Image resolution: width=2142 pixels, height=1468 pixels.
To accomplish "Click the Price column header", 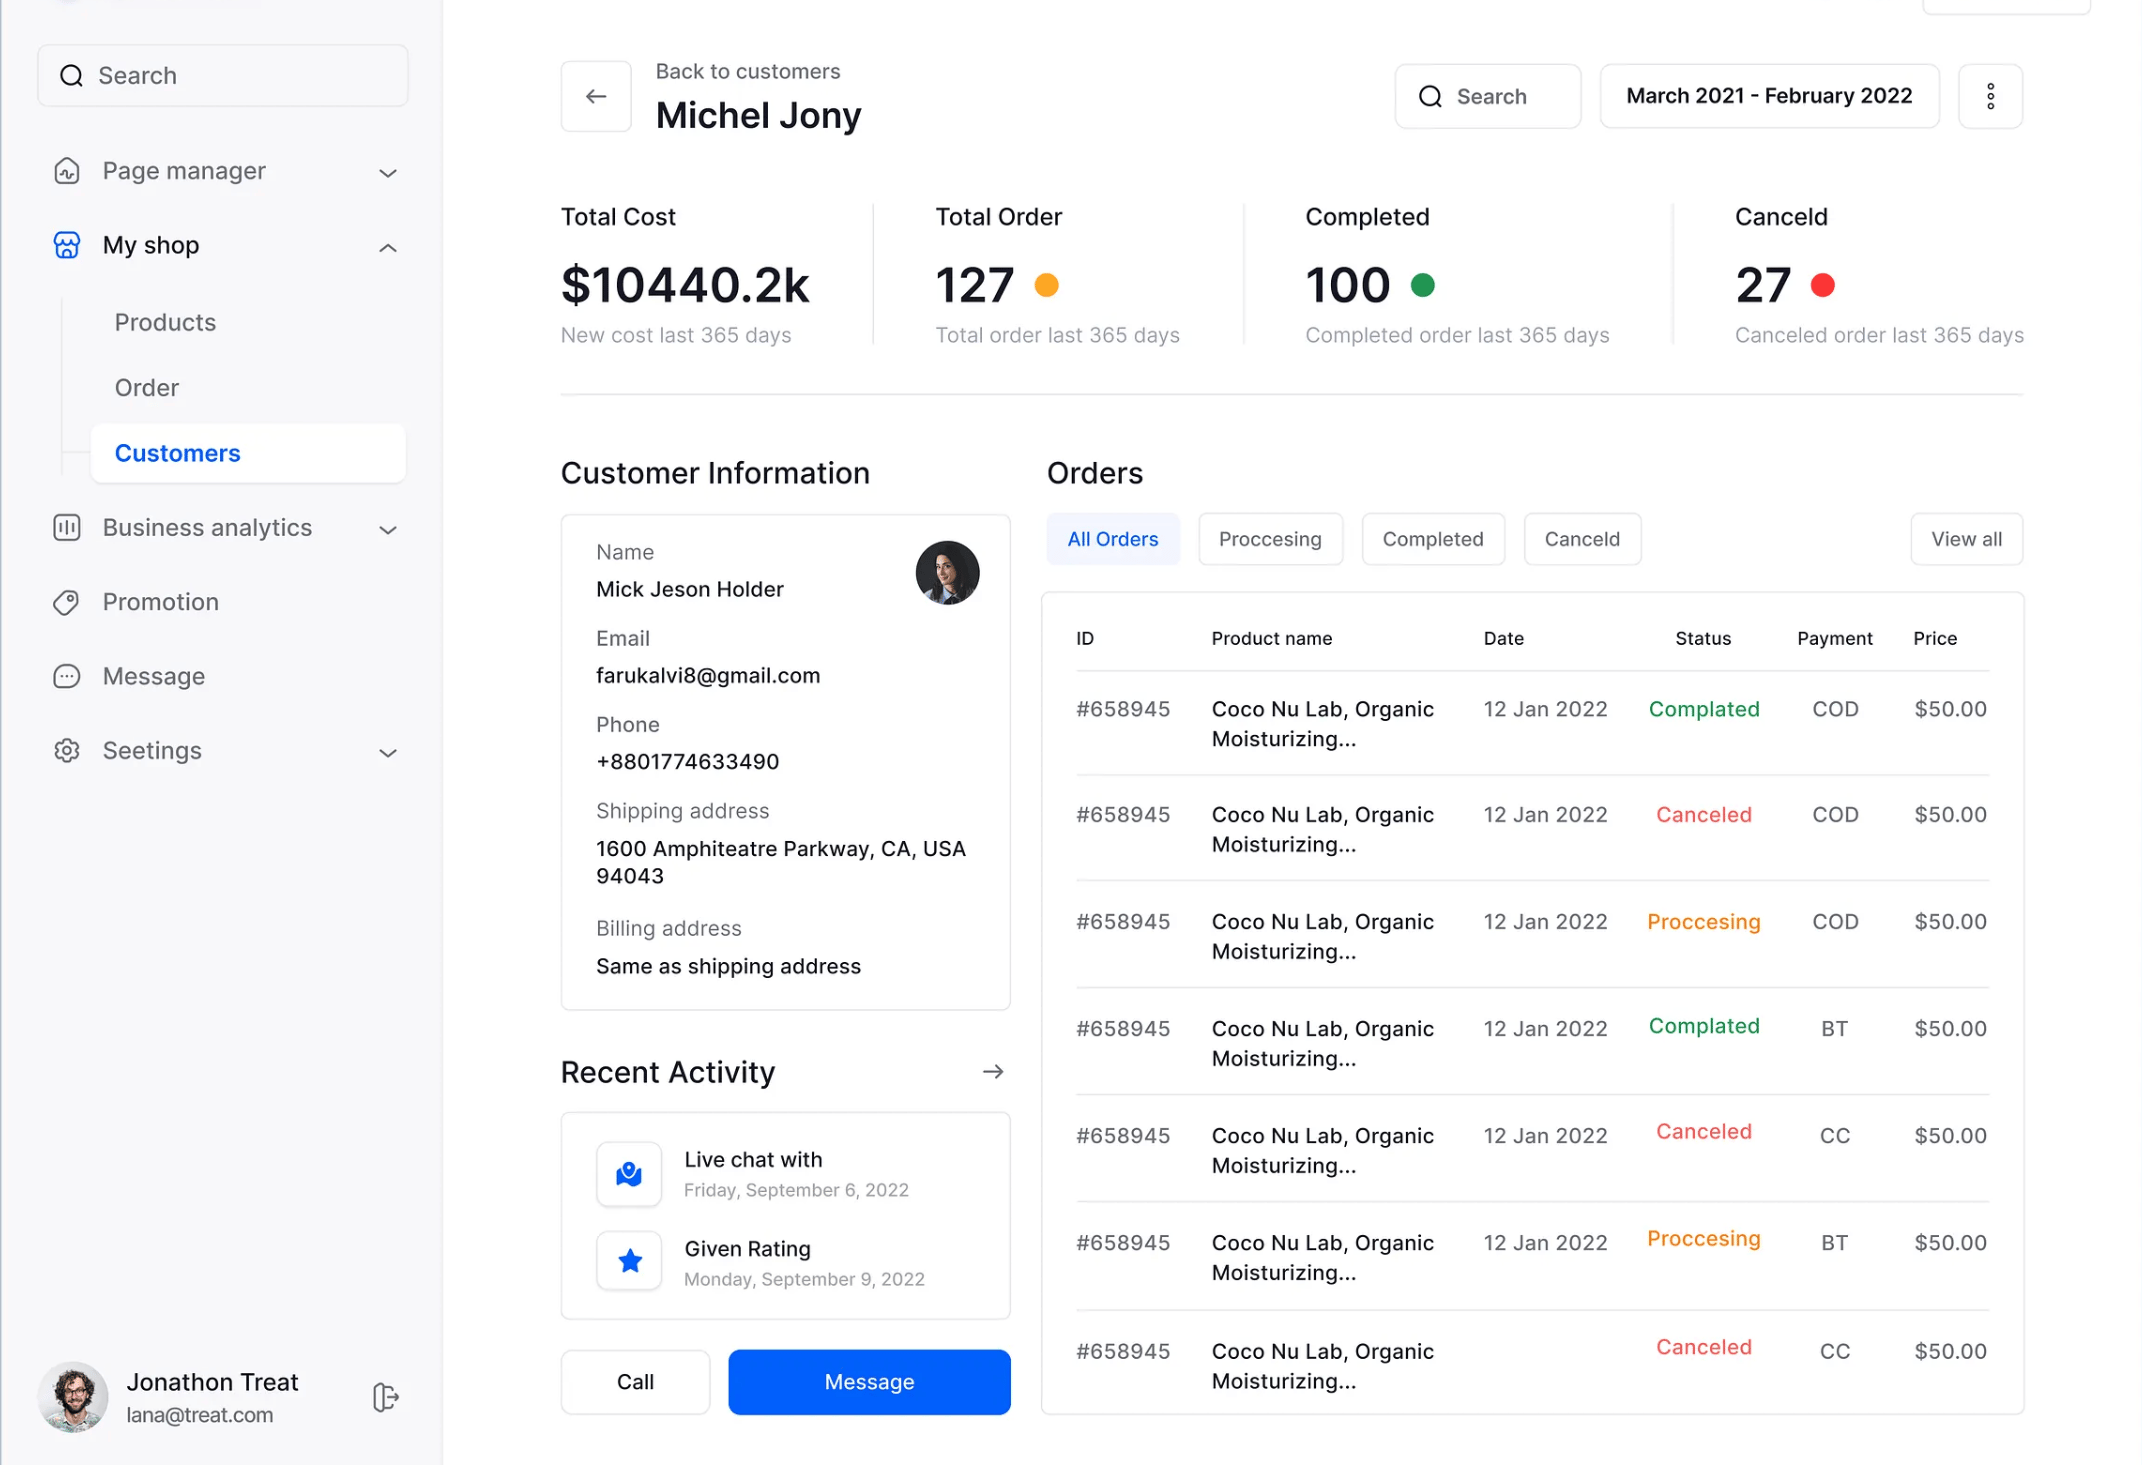I will pos(1934,638).
